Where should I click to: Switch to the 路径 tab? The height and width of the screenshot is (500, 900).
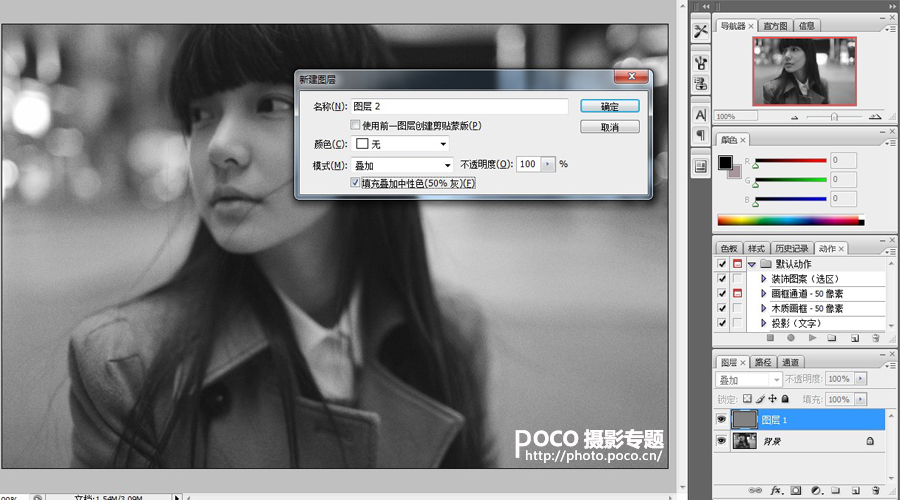coord(763,362)
